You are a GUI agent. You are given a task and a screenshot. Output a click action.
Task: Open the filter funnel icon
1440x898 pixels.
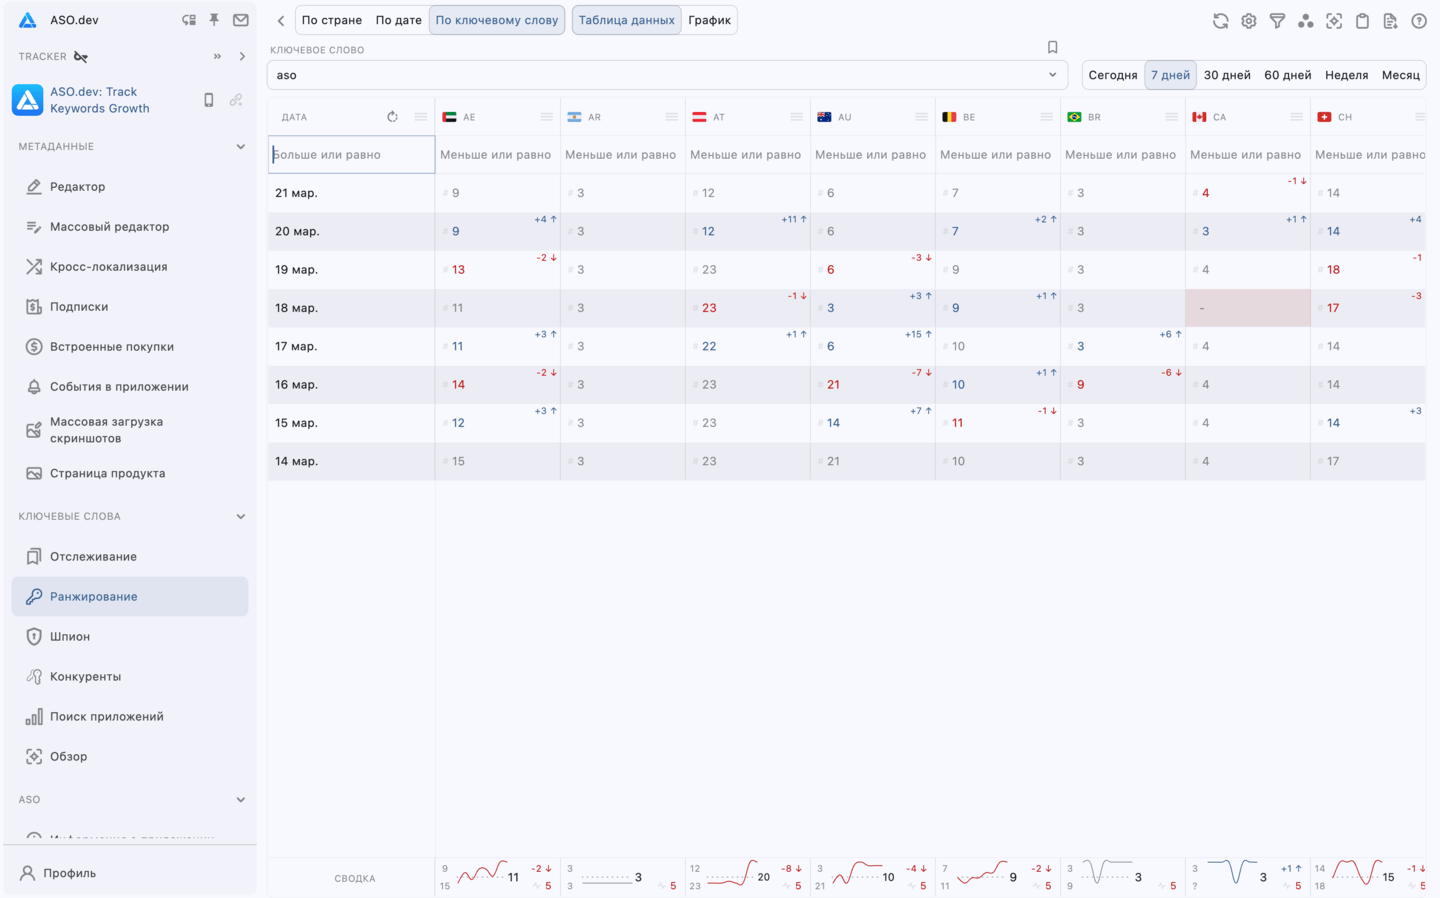[x=1277, y=20]
